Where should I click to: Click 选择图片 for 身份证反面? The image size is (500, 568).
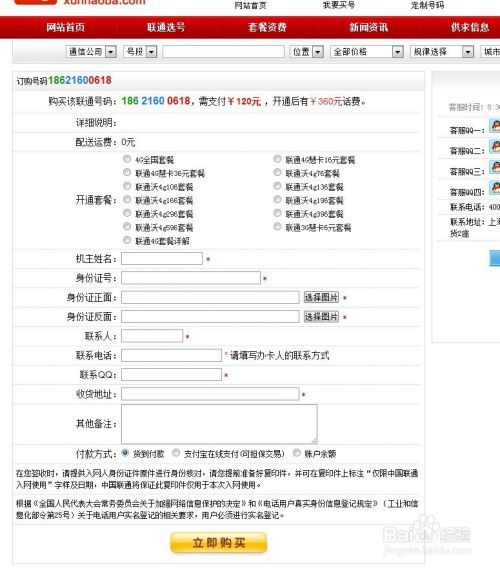[x=321, y=317]
